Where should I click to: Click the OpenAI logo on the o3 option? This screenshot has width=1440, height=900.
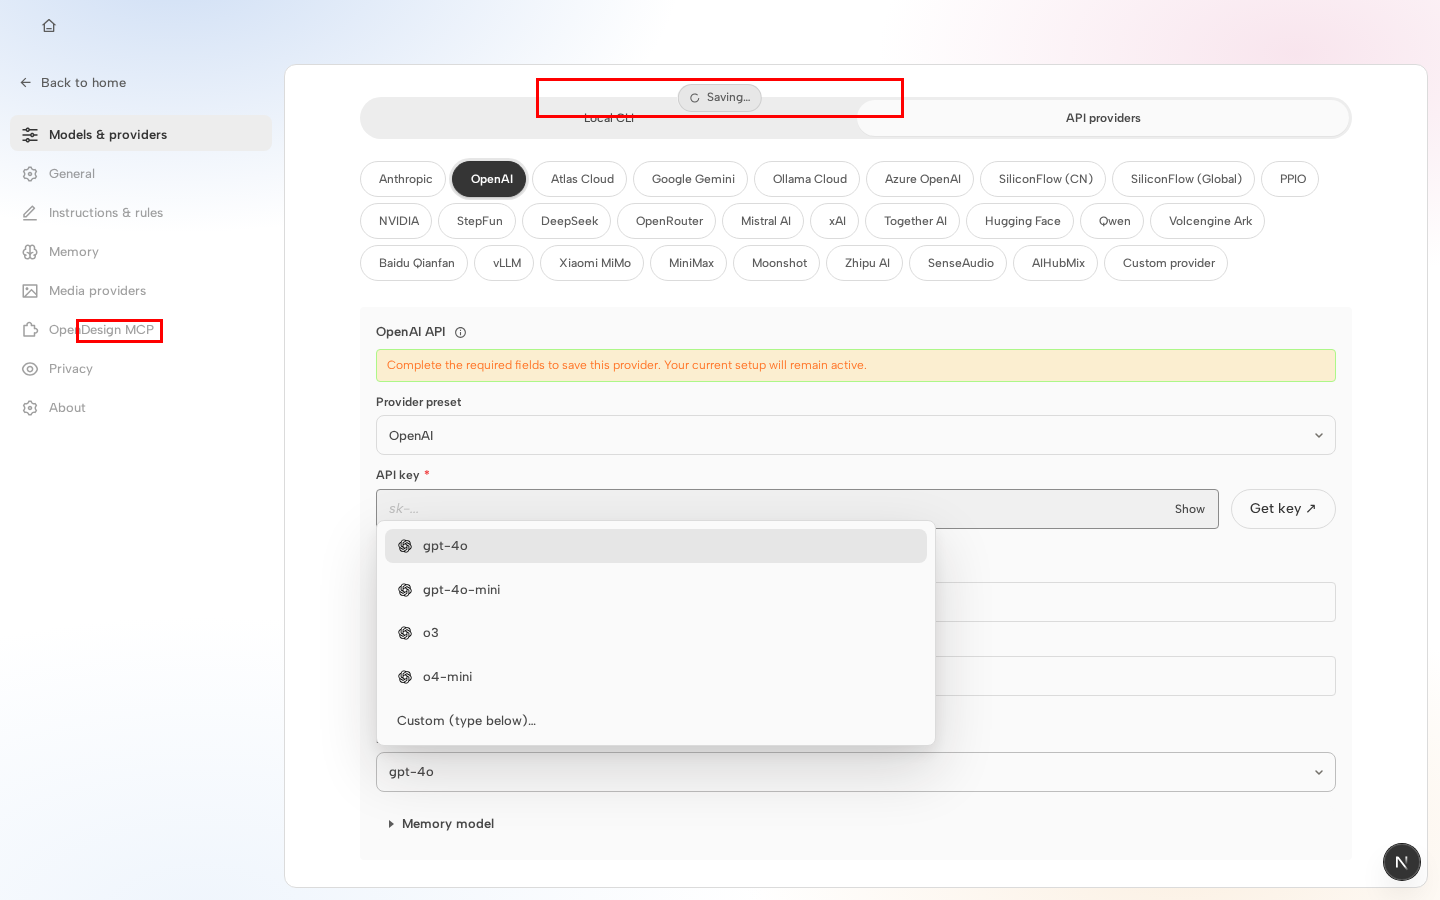coord(405,633)
